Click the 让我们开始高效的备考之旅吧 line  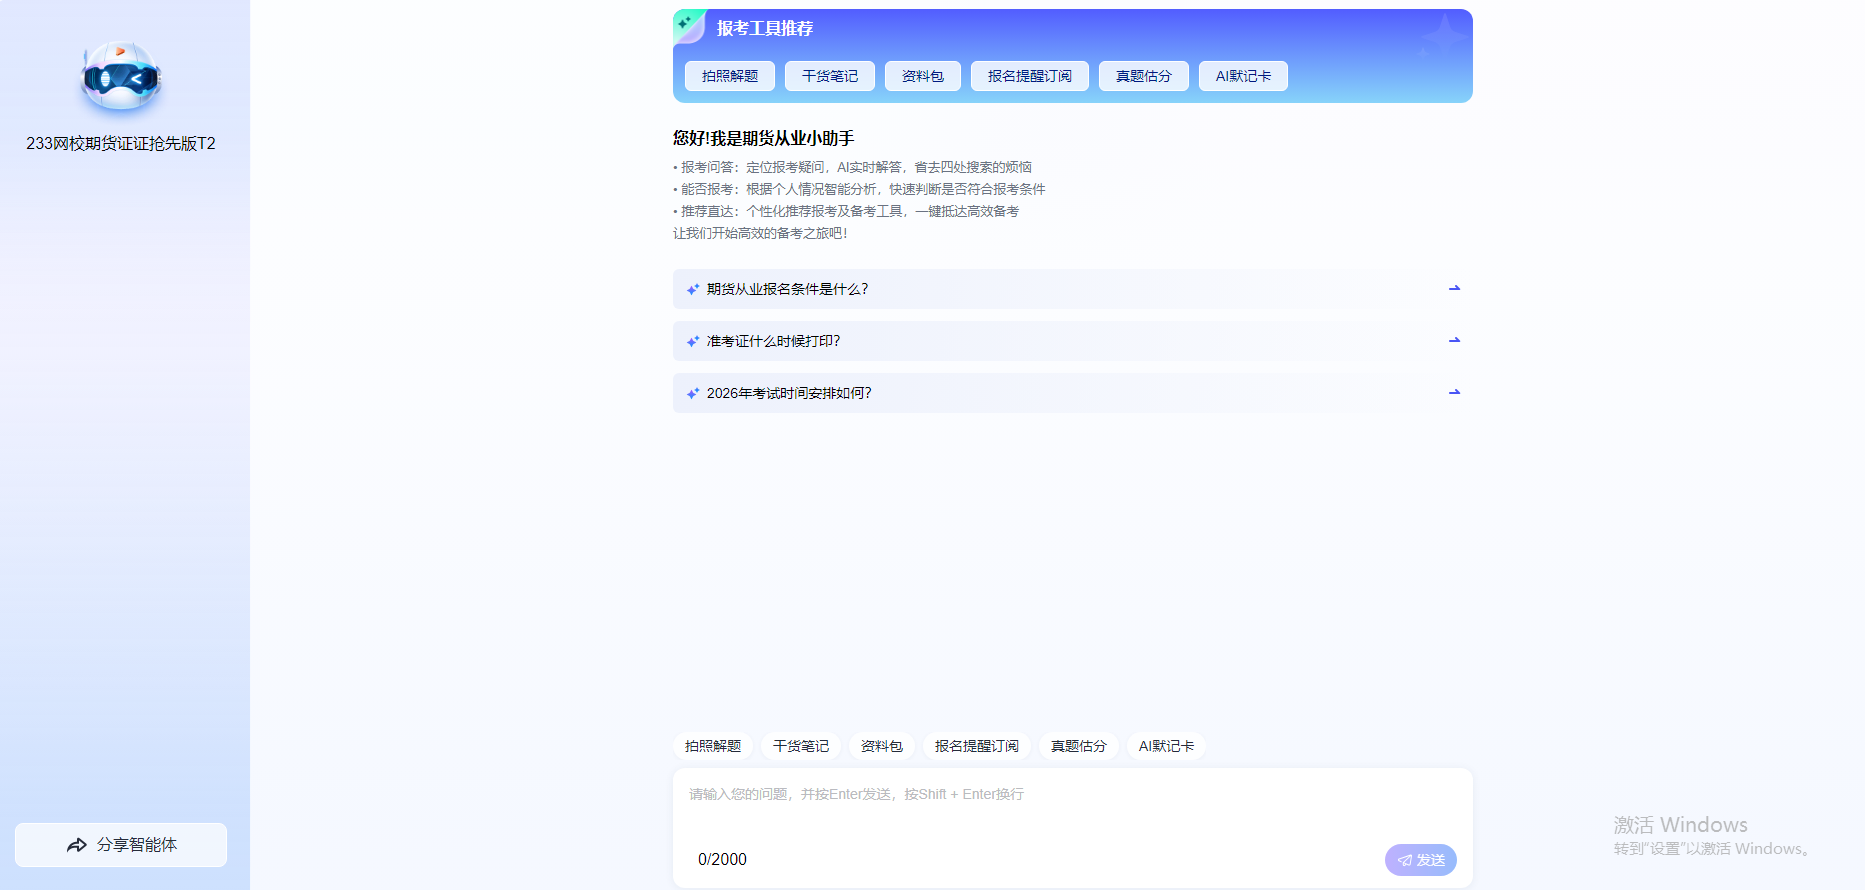[x=760, y=233]
